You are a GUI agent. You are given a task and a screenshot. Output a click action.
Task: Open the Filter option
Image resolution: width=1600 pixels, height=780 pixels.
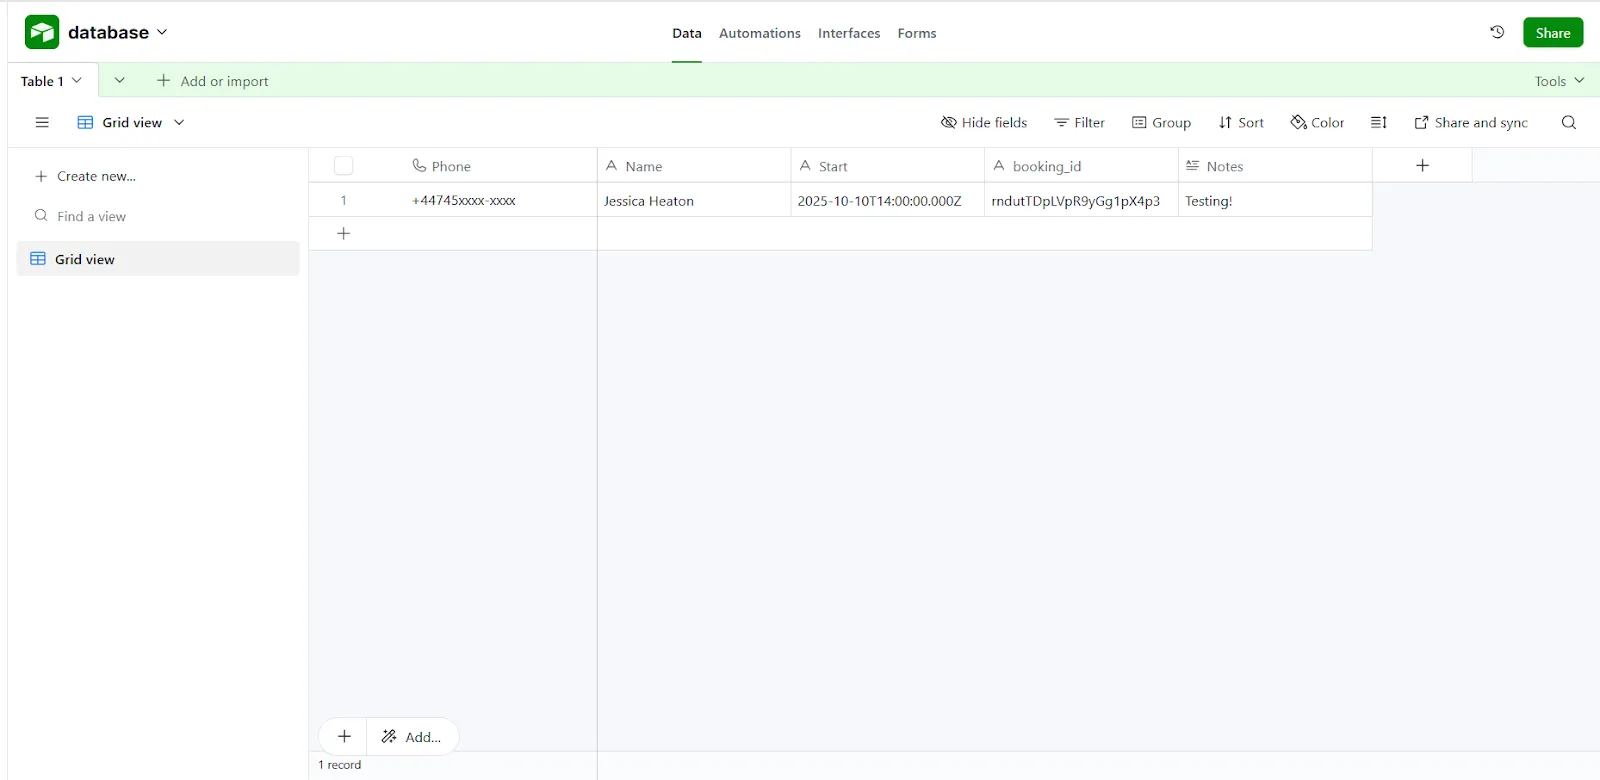[1080, 122]
